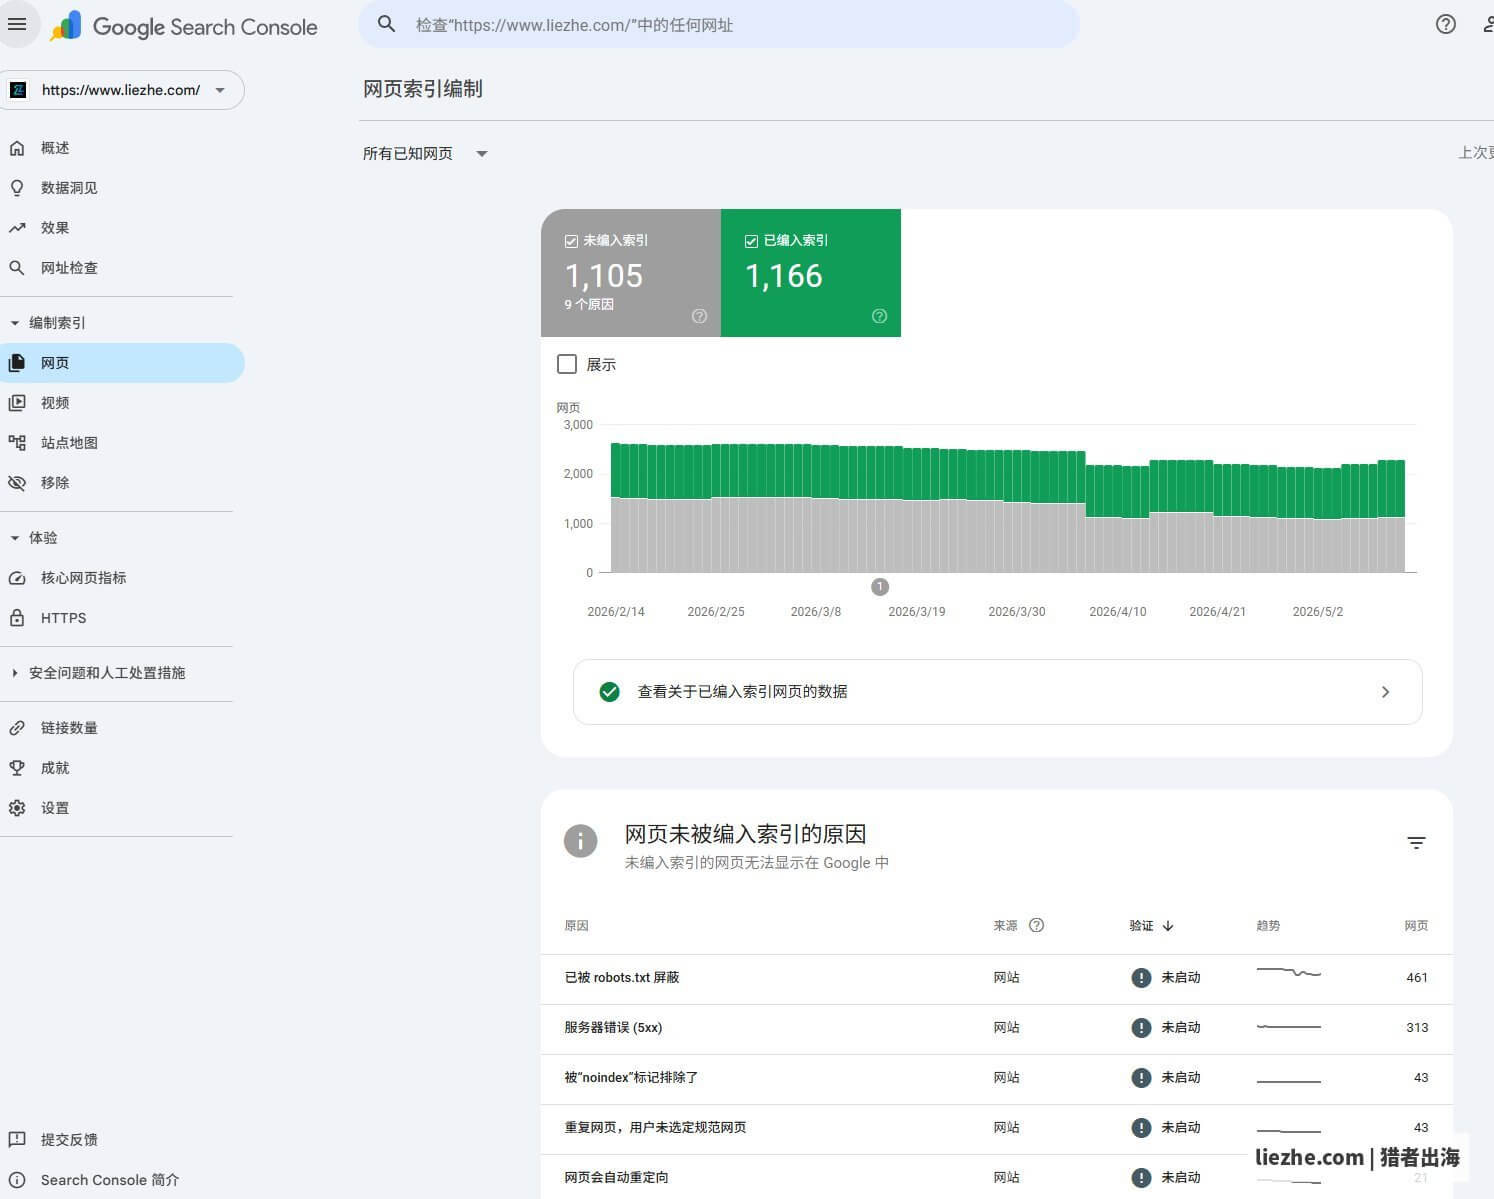Click the 1,105 not-indexed count

point(604,276)
